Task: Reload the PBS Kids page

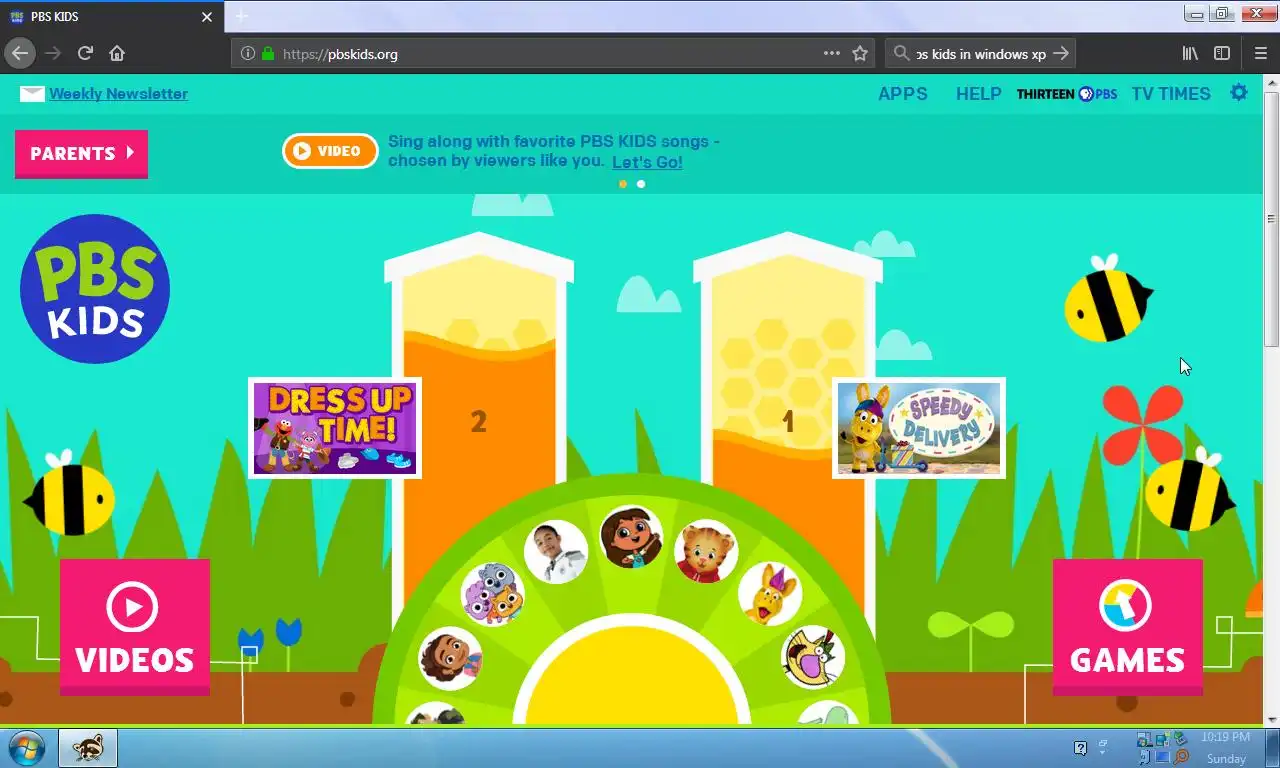Action: tap(85, 53)
